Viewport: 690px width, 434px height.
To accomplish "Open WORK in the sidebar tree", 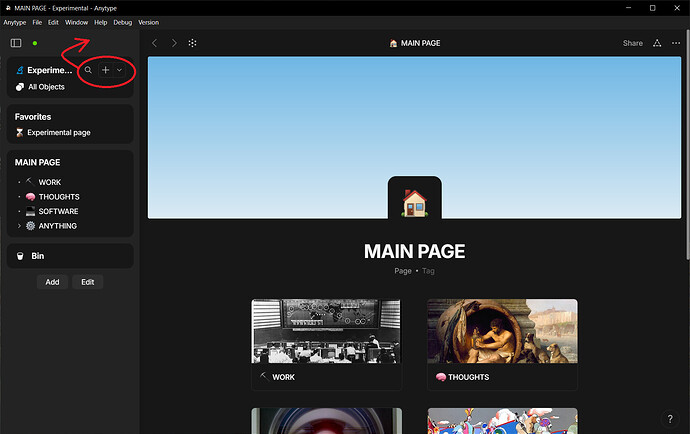I will coord(50,182).
